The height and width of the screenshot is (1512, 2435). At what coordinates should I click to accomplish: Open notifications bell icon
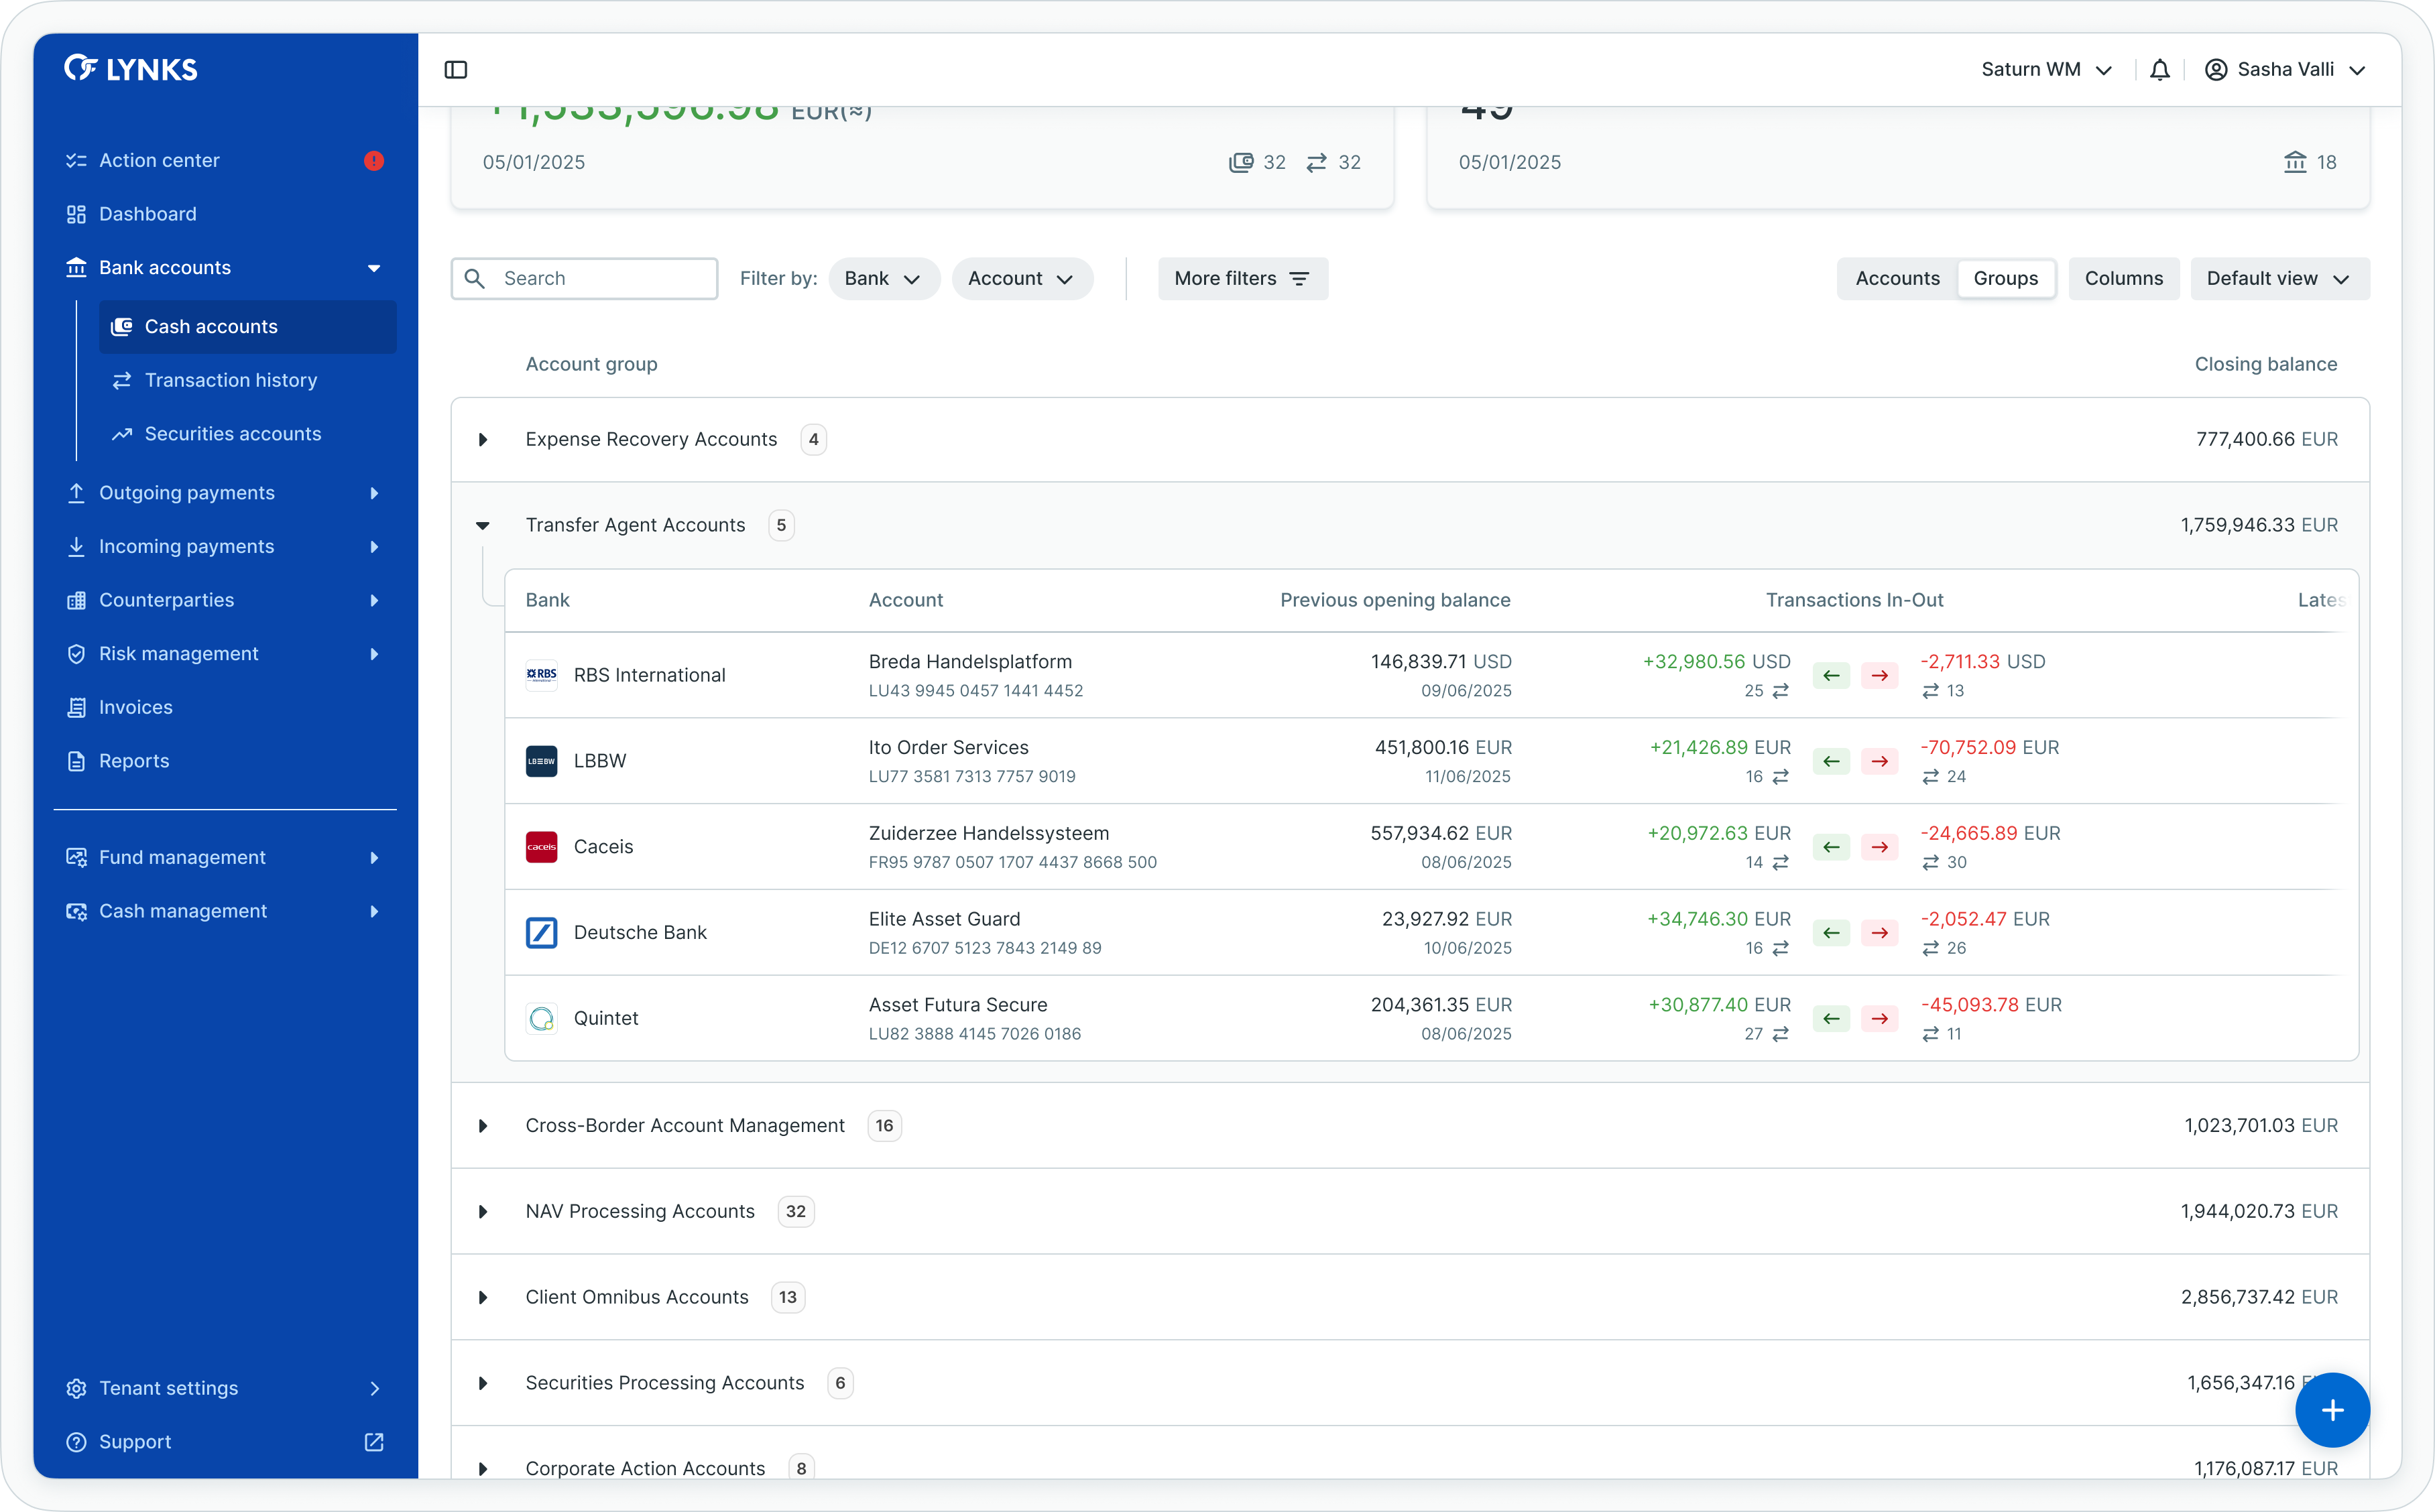(x=2160, y=69)
